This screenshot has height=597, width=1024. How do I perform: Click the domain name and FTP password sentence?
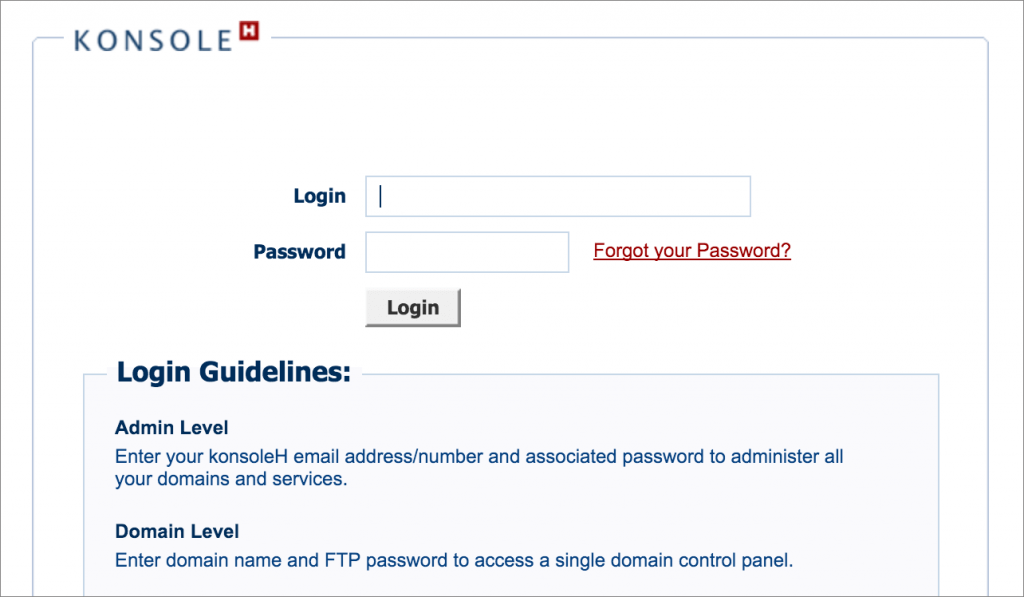(x=454, y=560)
